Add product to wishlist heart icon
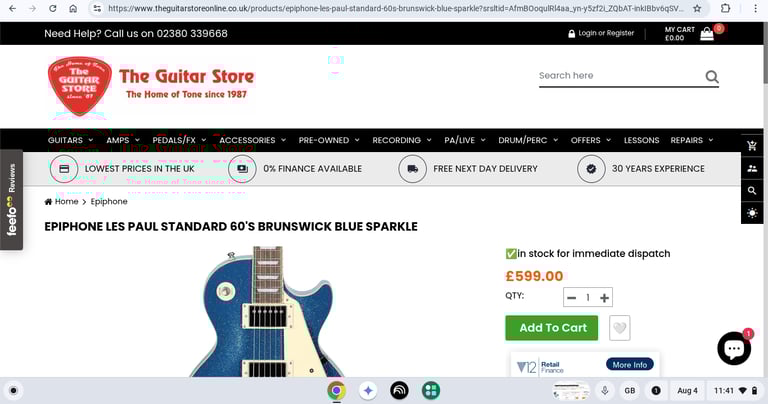This screenshot has width=768, height=404. (620, 328)
